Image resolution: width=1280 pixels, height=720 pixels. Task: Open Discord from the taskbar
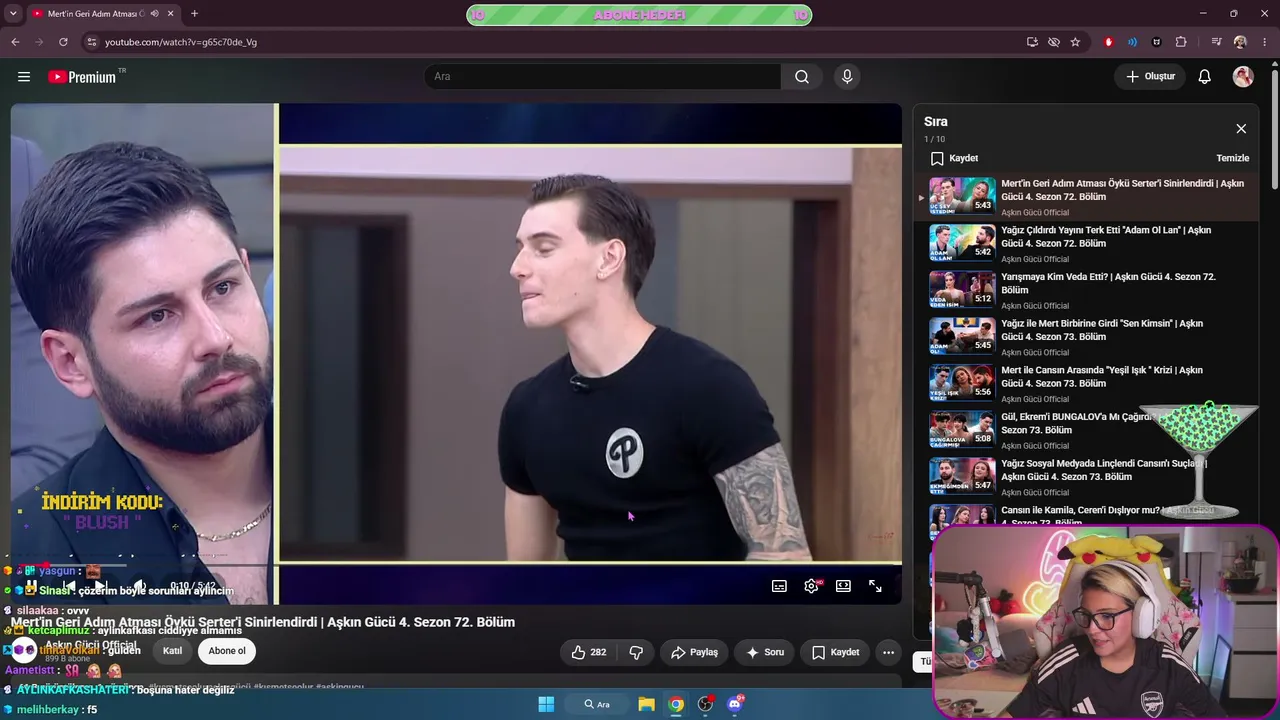click(x=735, y=704)
